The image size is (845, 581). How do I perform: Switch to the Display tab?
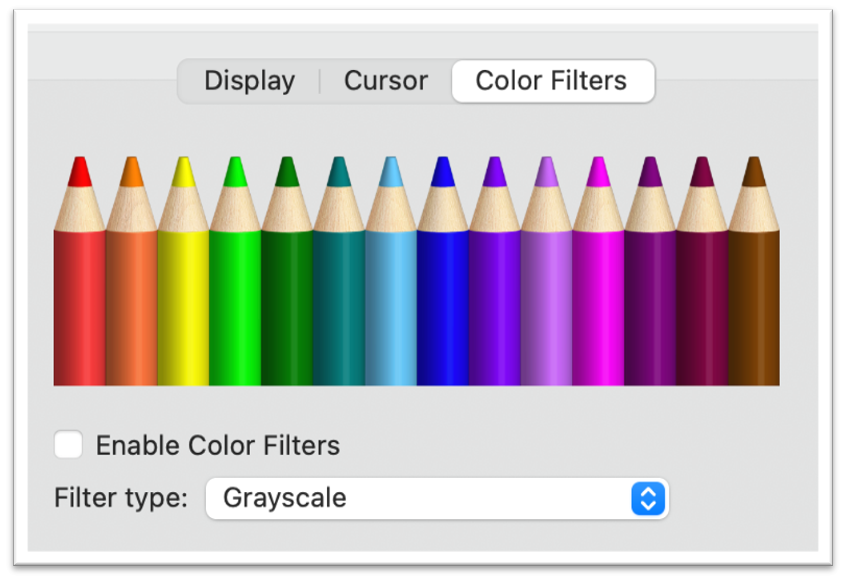[248, 81]
